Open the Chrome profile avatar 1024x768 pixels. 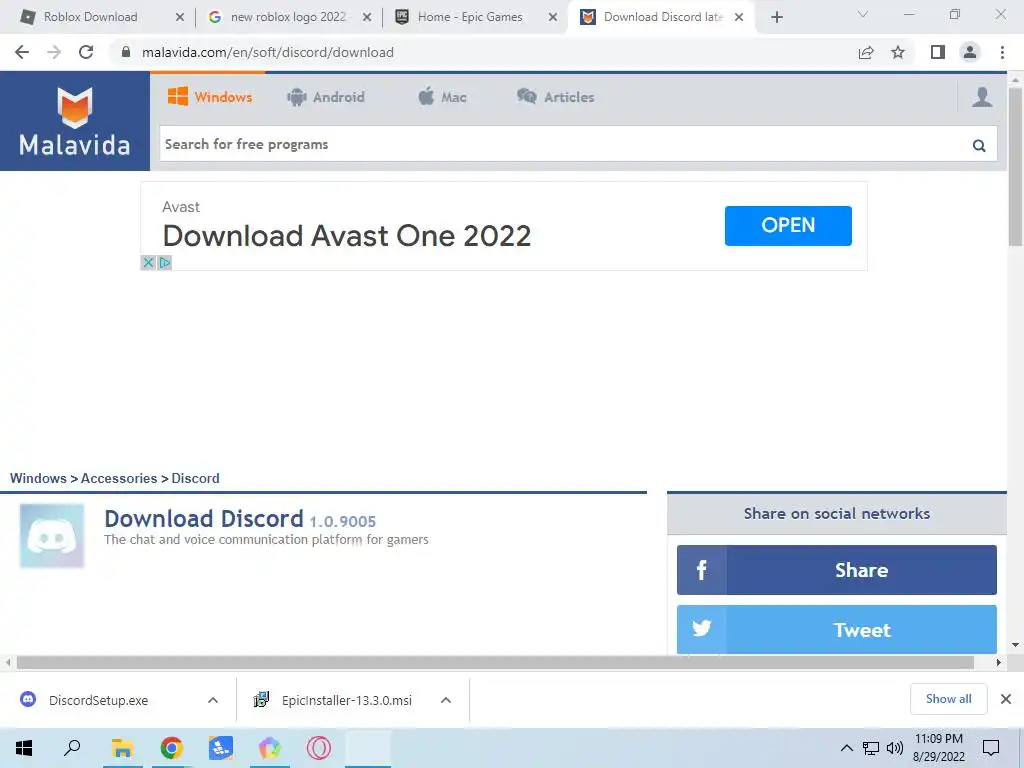pos(970,52)
